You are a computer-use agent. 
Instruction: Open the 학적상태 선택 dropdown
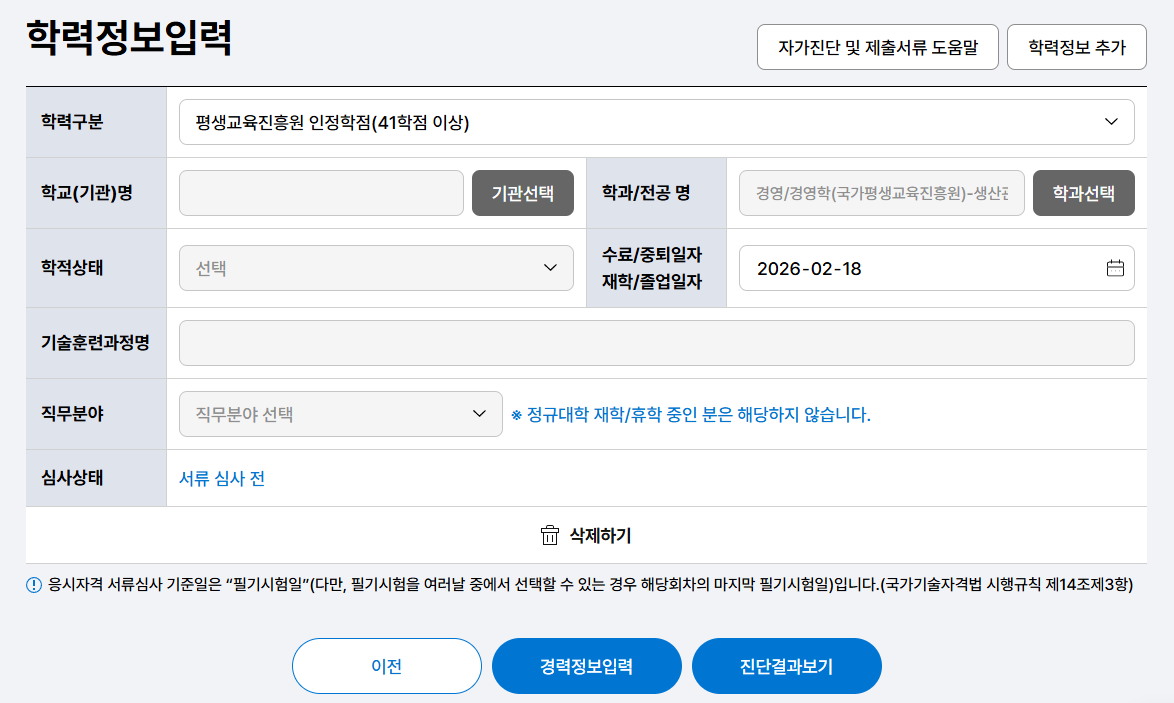(x=376, y=268)
